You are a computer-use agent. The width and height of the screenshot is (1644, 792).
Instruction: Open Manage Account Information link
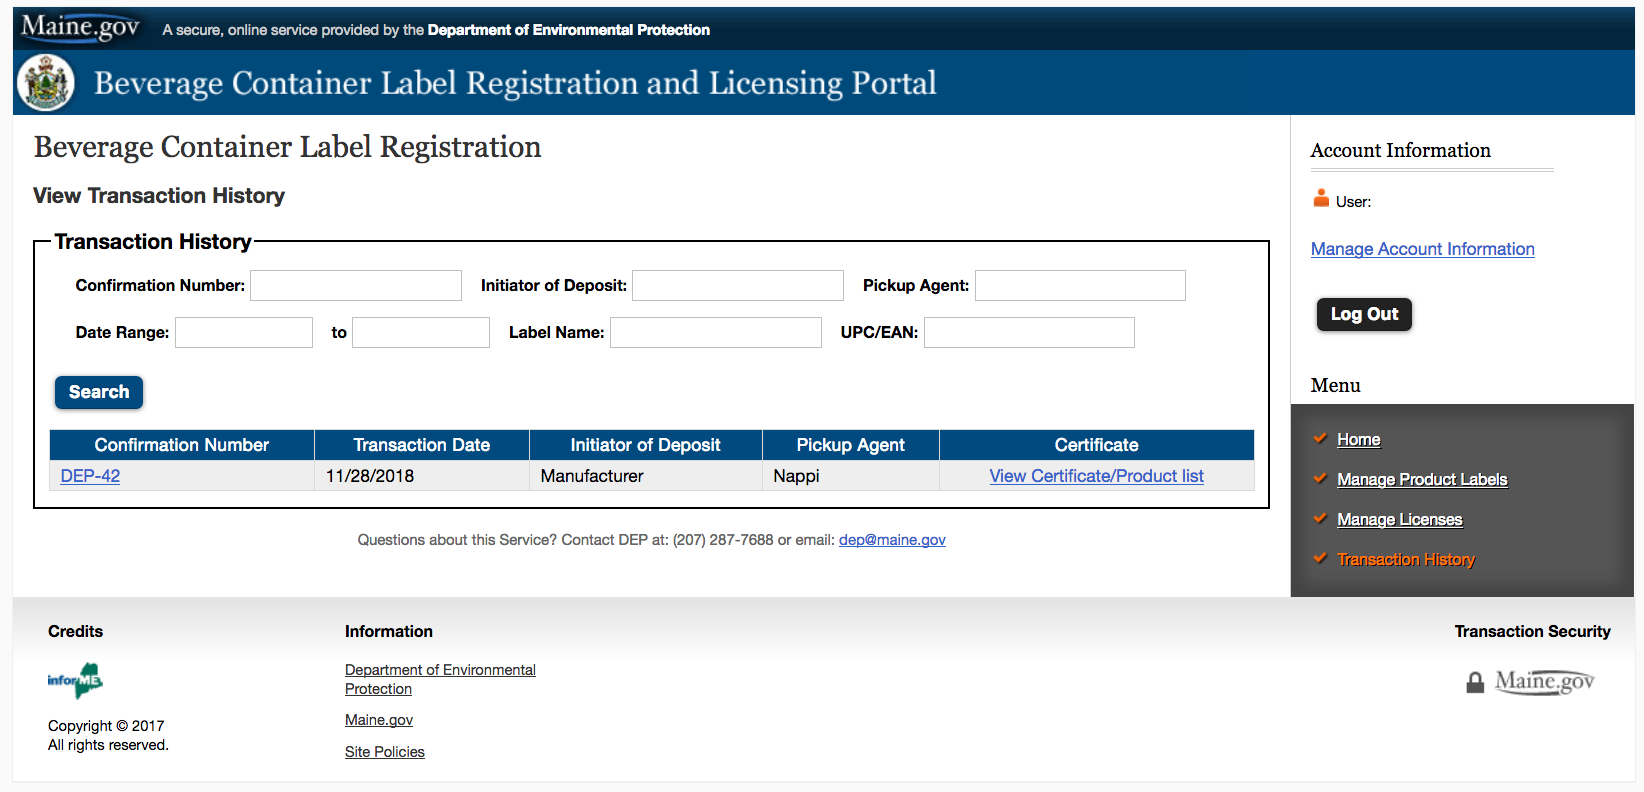(1422, 249)
